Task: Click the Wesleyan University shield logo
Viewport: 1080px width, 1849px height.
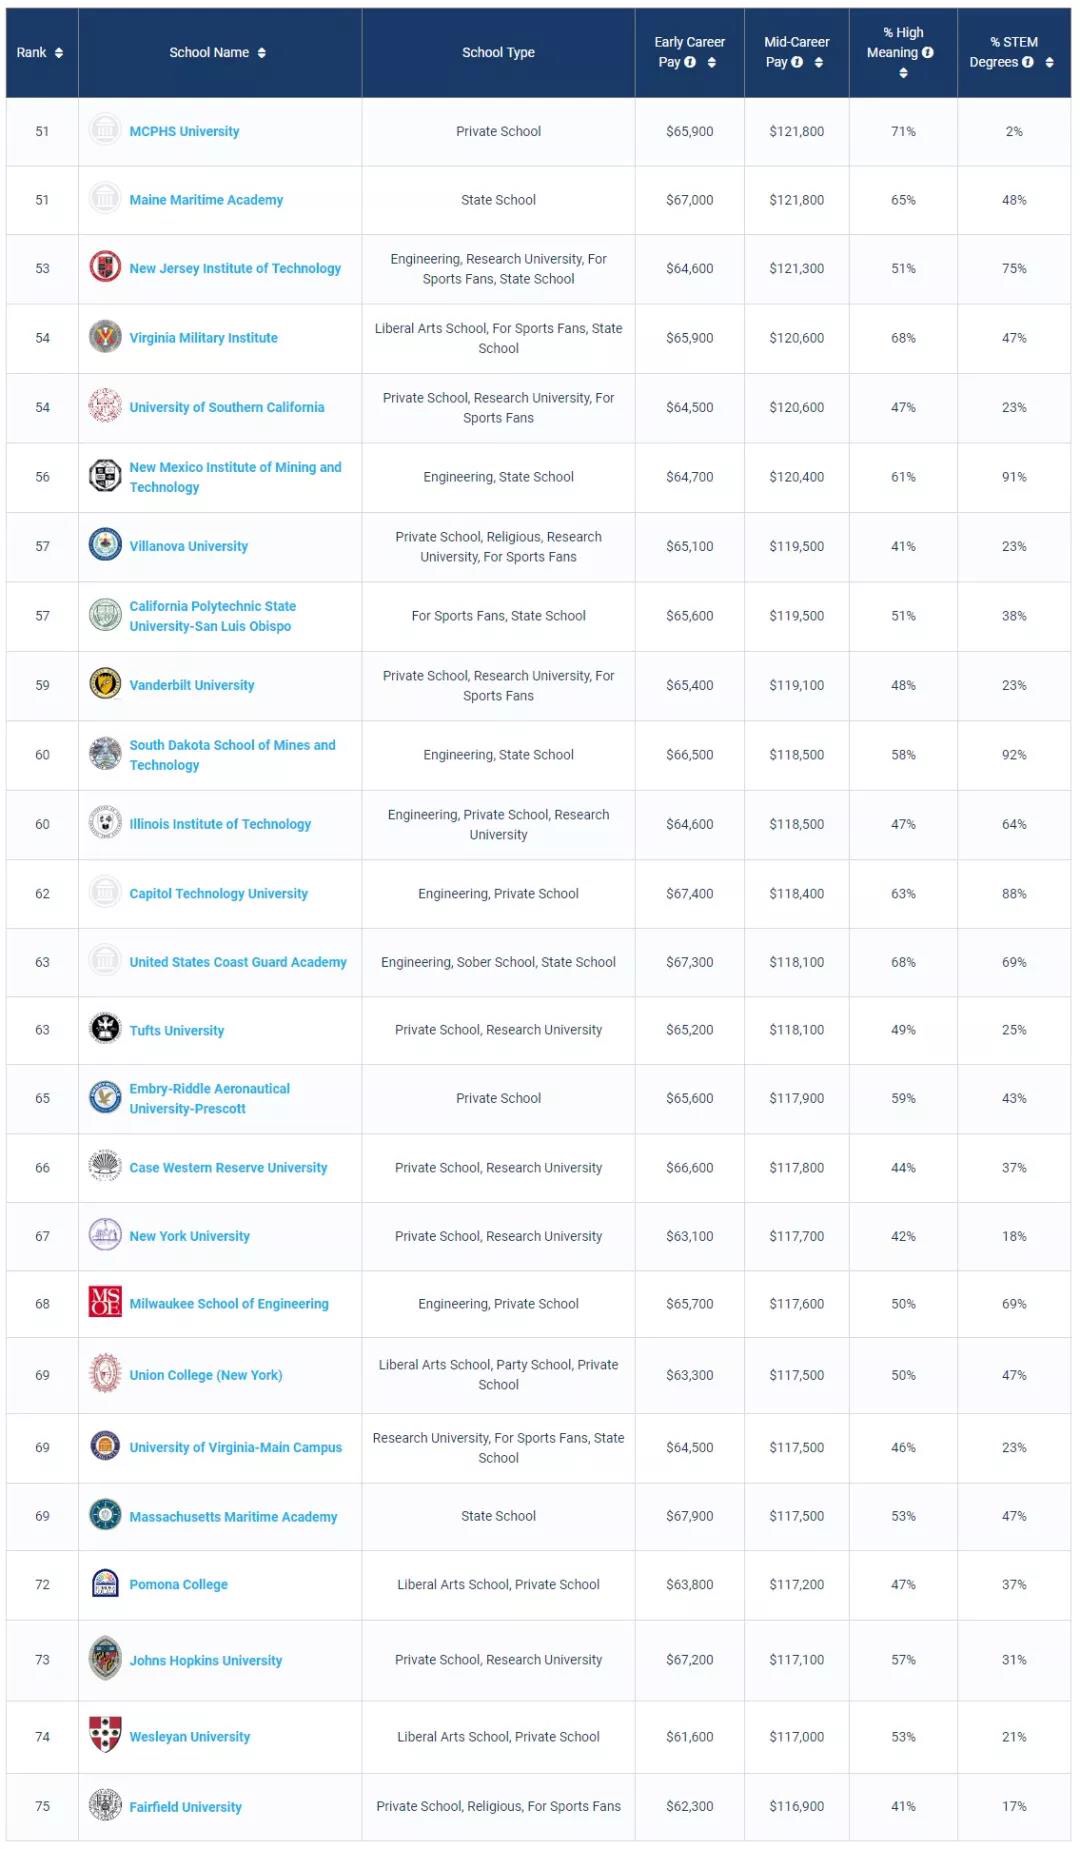Action: coord(105,1735)
